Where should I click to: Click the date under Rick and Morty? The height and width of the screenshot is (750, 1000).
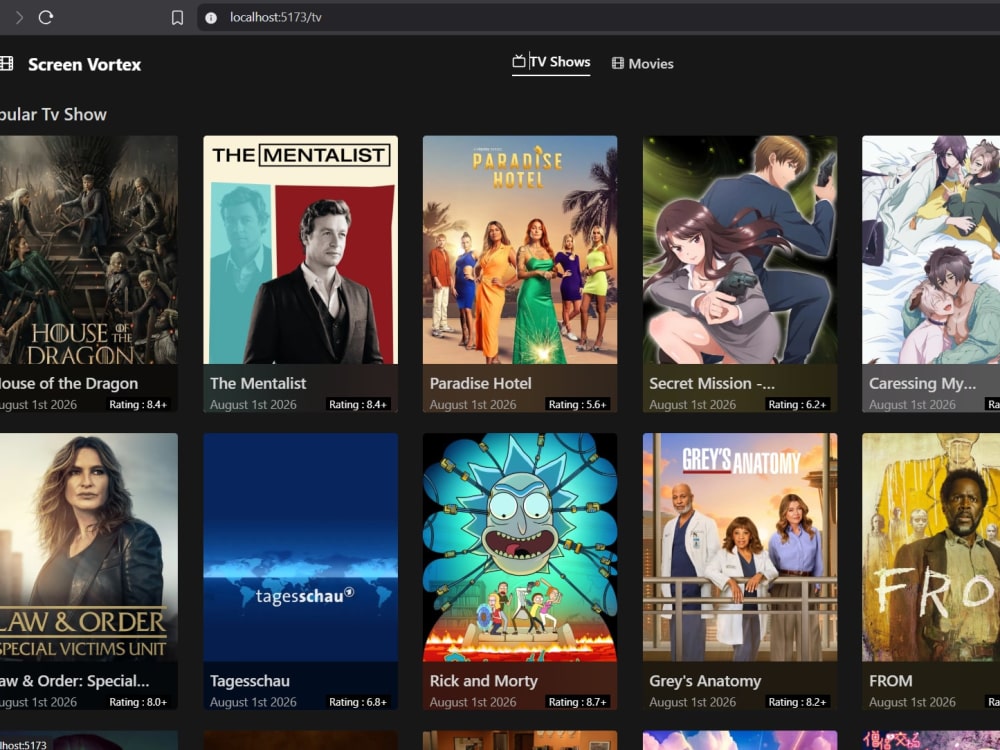coord(473,702)
